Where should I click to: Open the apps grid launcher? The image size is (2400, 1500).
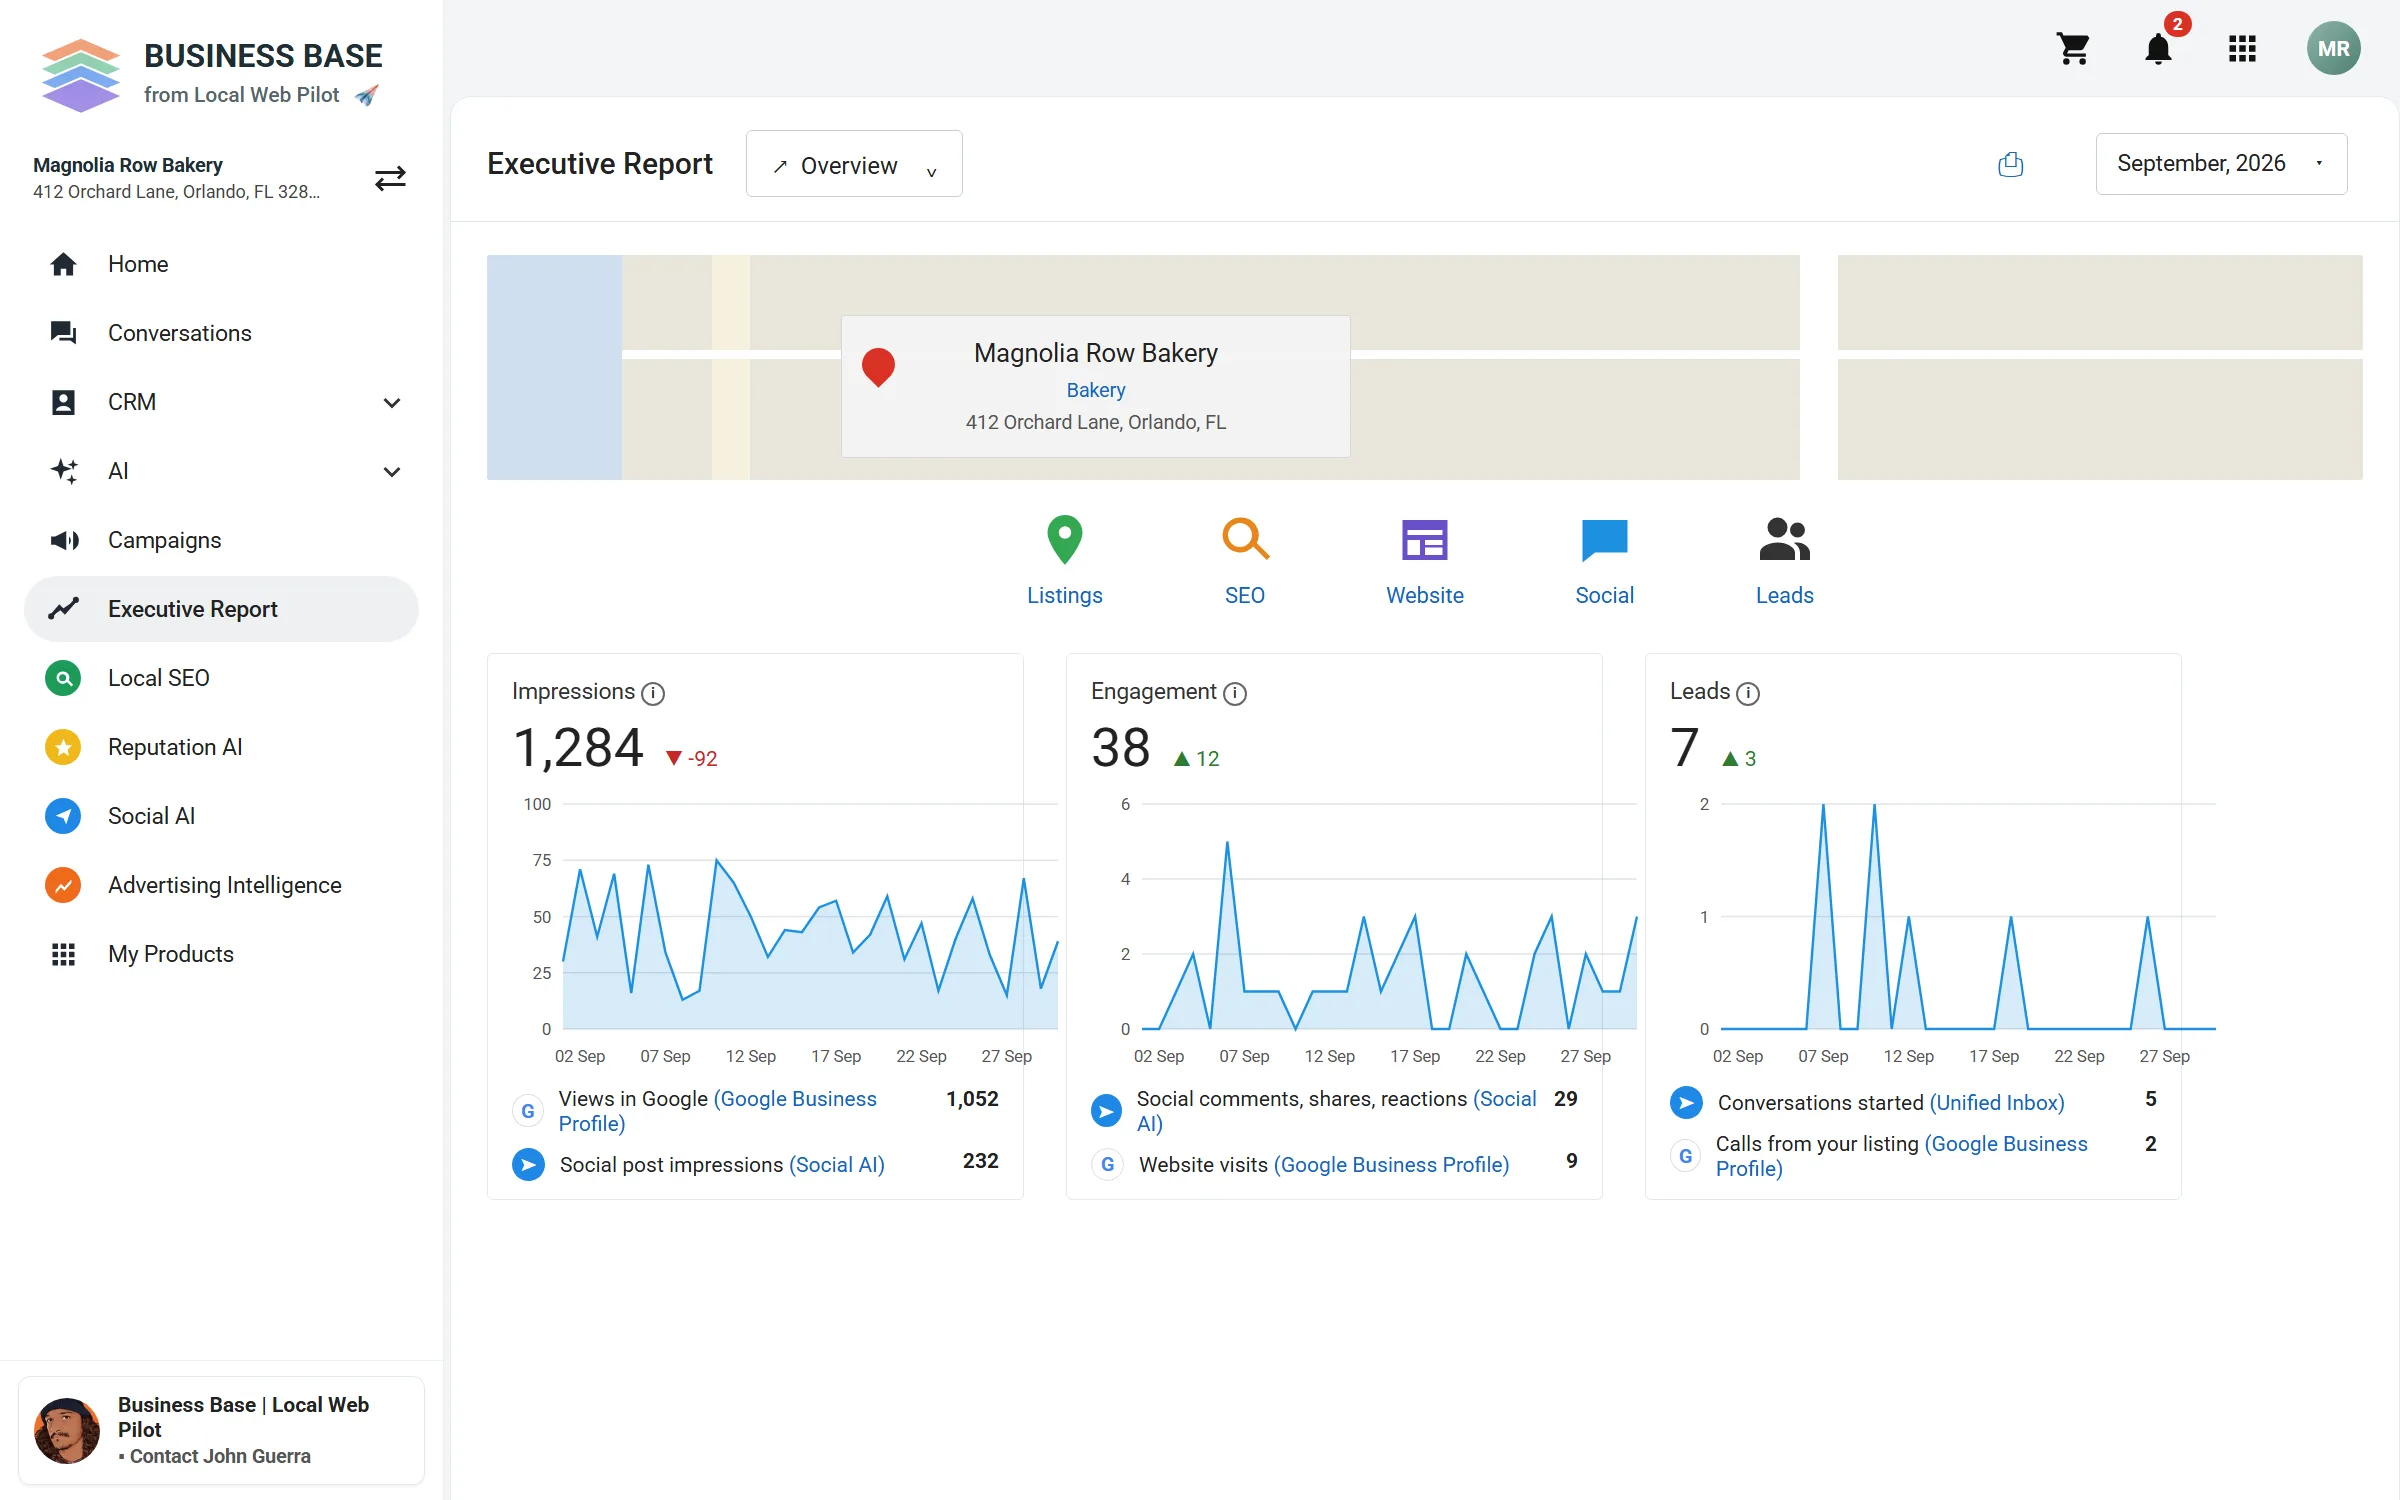point(2243,48)
